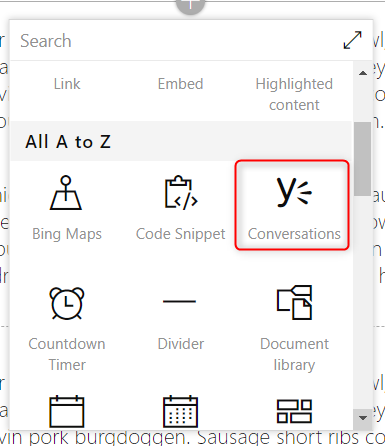Pick the single-day calendar icon web part

coord(67,411)
